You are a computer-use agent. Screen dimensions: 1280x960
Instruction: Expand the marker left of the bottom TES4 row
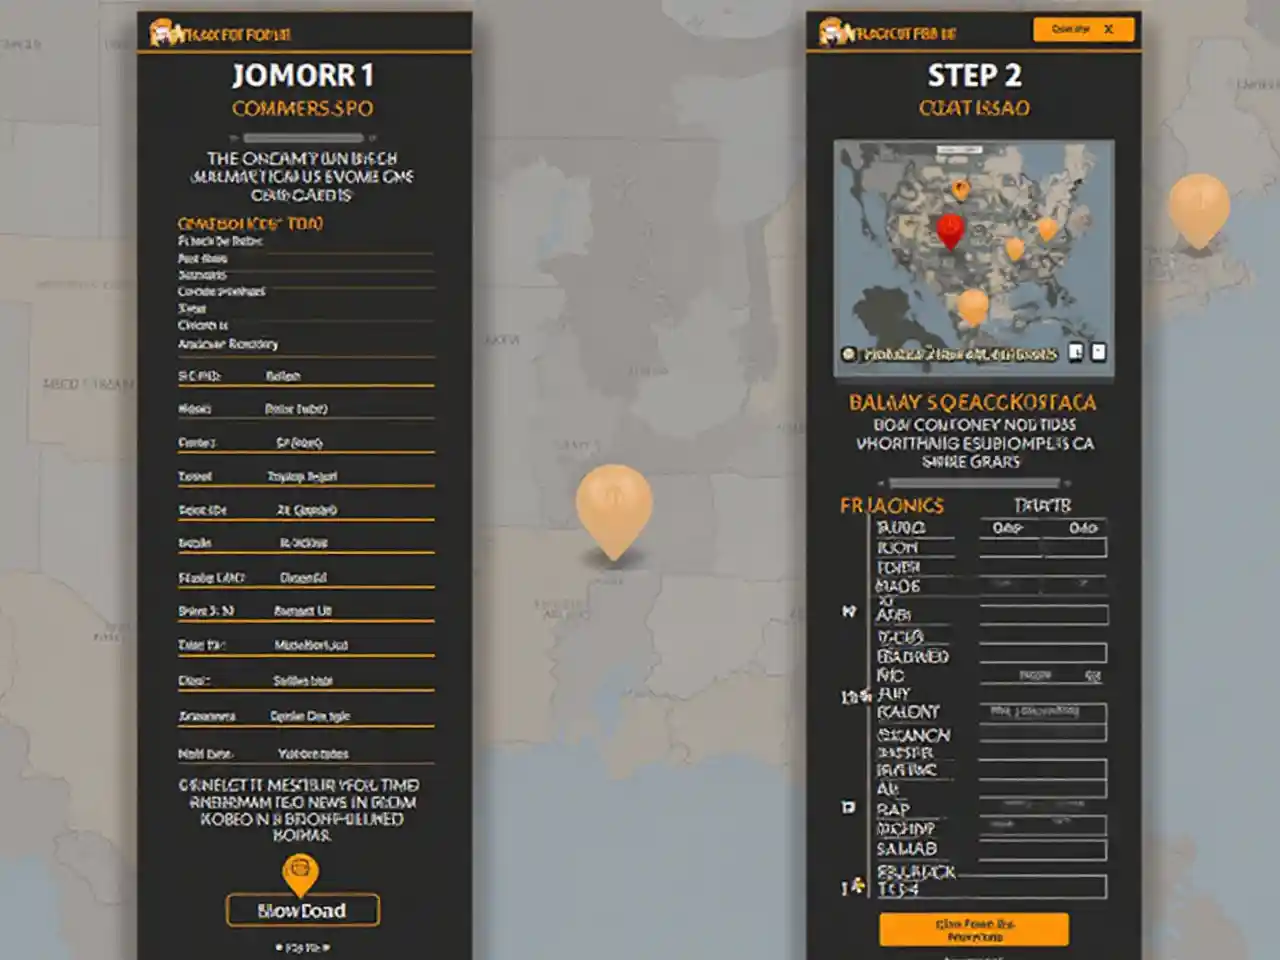852,886
